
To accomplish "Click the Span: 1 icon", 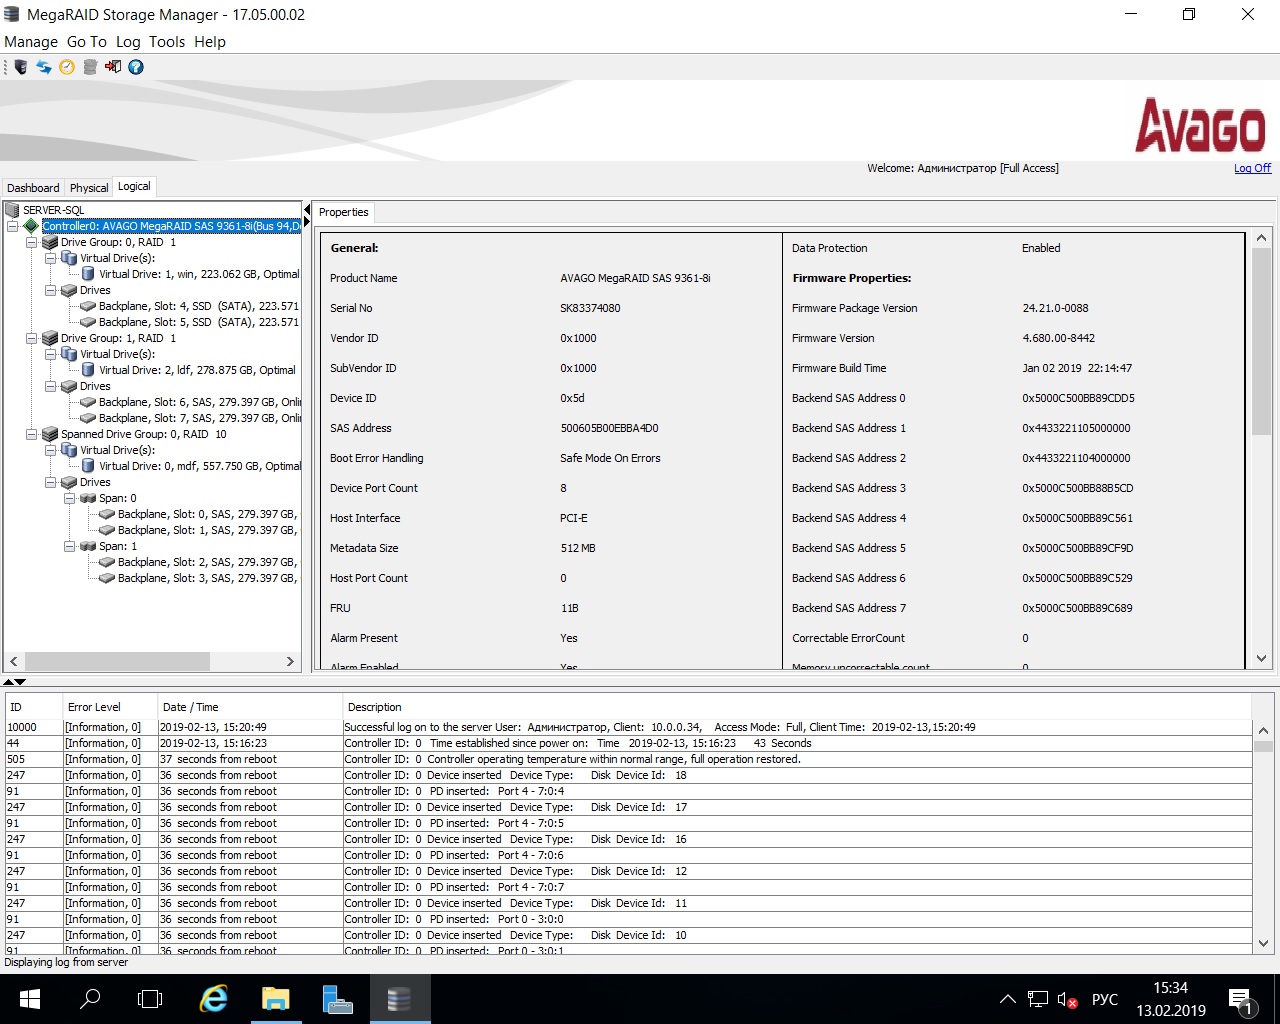I will point(88,546).
